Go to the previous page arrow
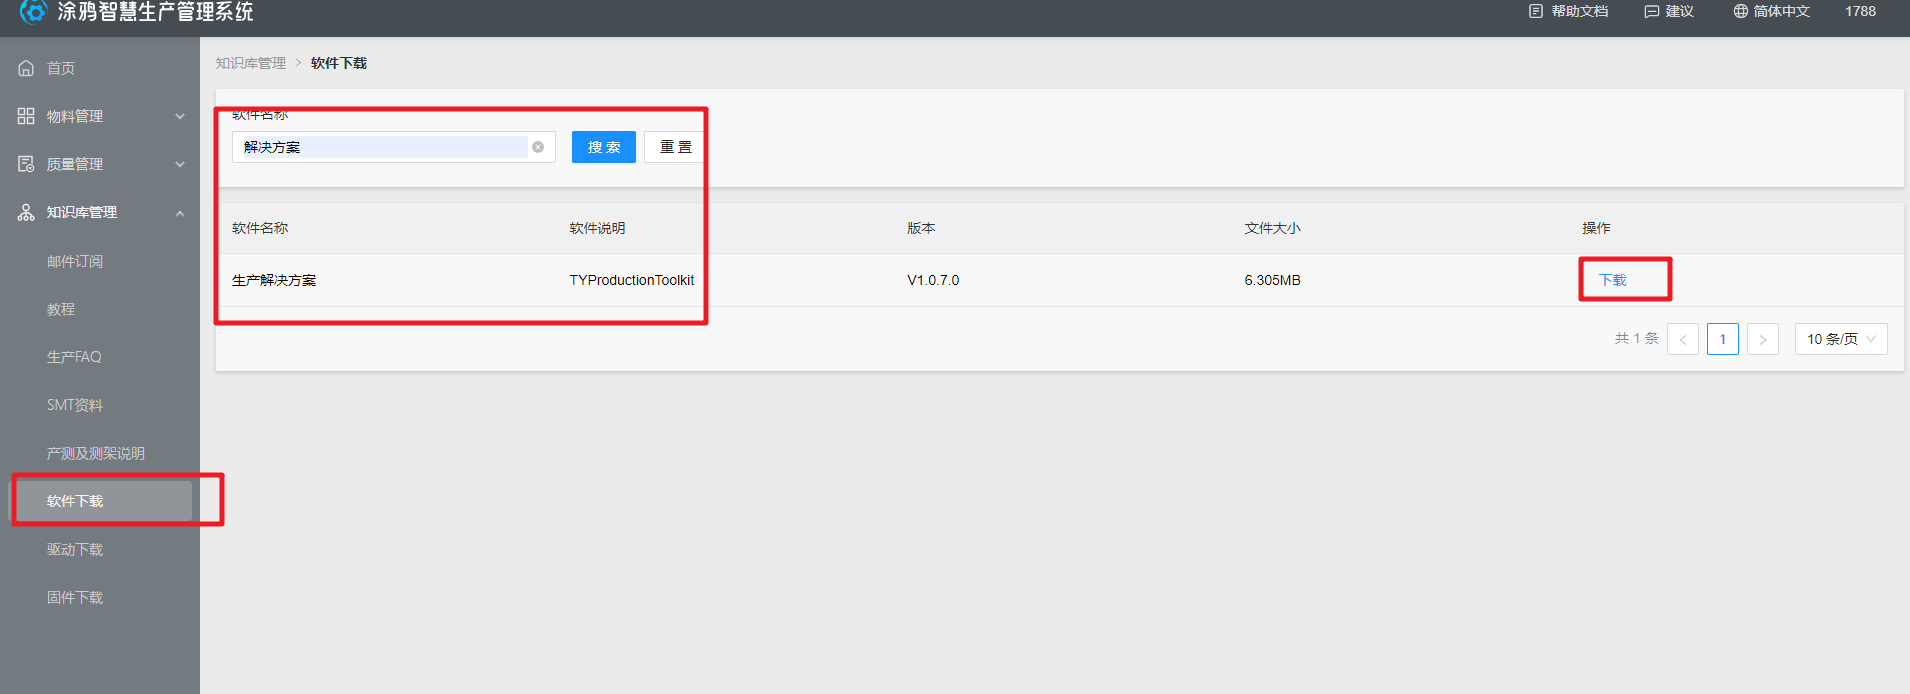The image size is (1910, 694). [x=1683, y=339]
